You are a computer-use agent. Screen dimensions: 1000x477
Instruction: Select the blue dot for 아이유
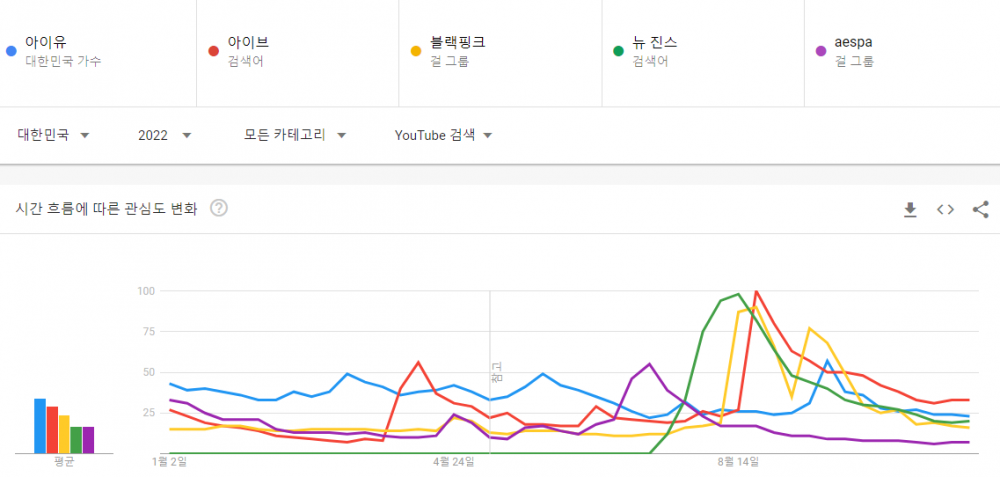11,51
